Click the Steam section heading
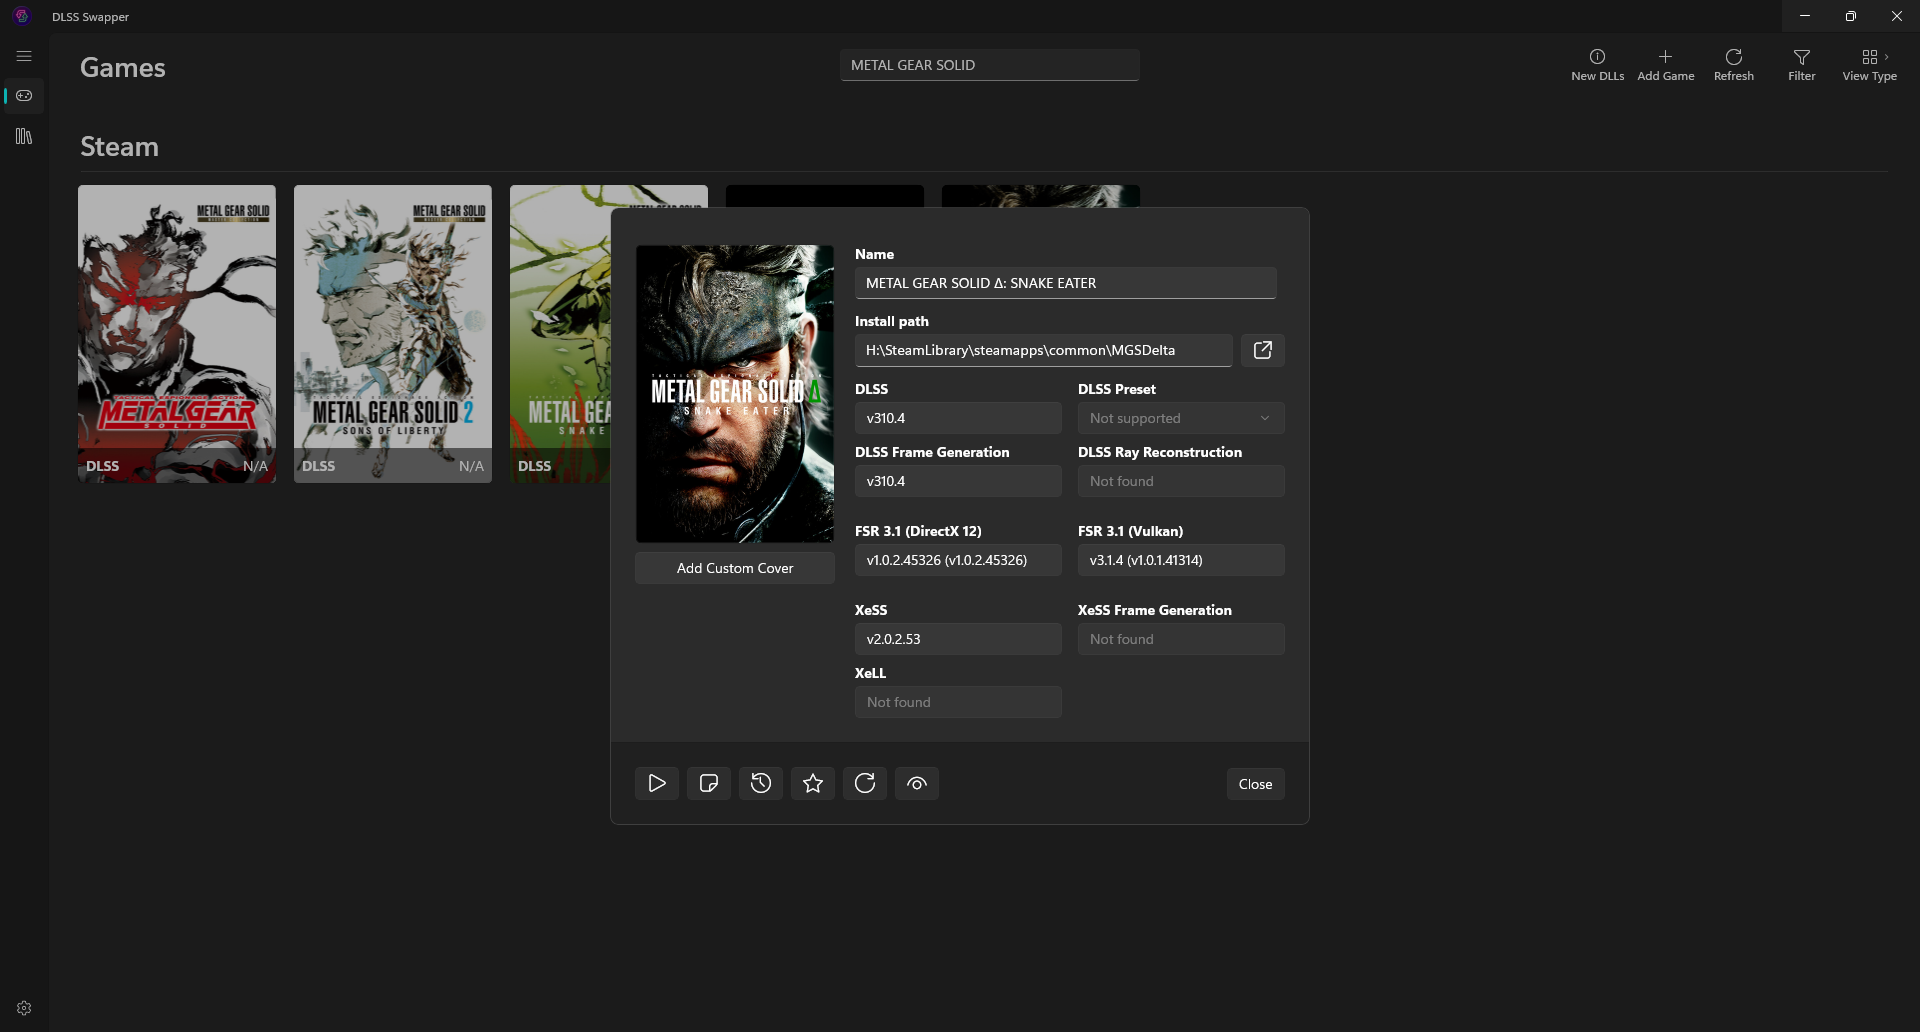Viewport: 1920px width, 1032px height. coord(119,147)
